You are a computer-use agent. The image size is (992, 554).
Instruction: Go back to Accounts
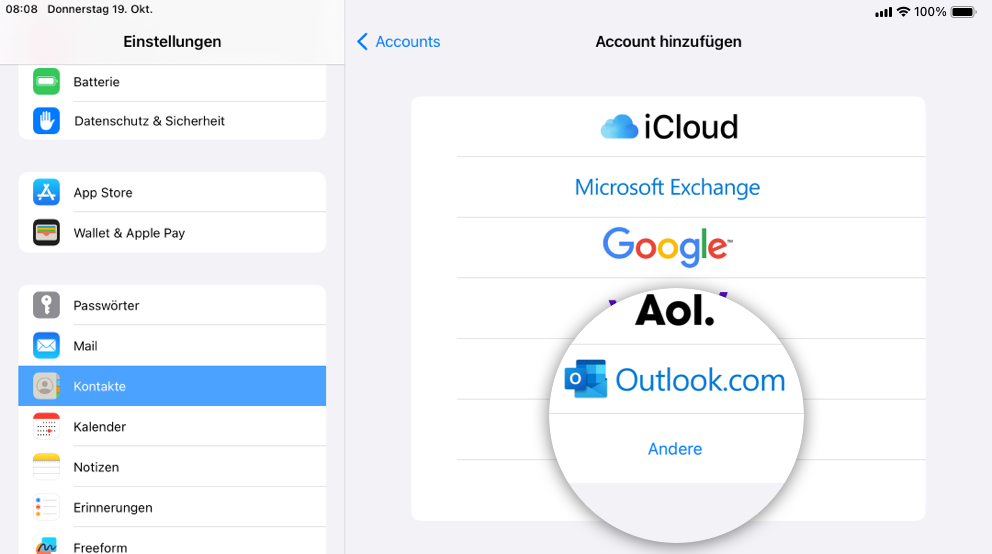(x=399, y=42)
